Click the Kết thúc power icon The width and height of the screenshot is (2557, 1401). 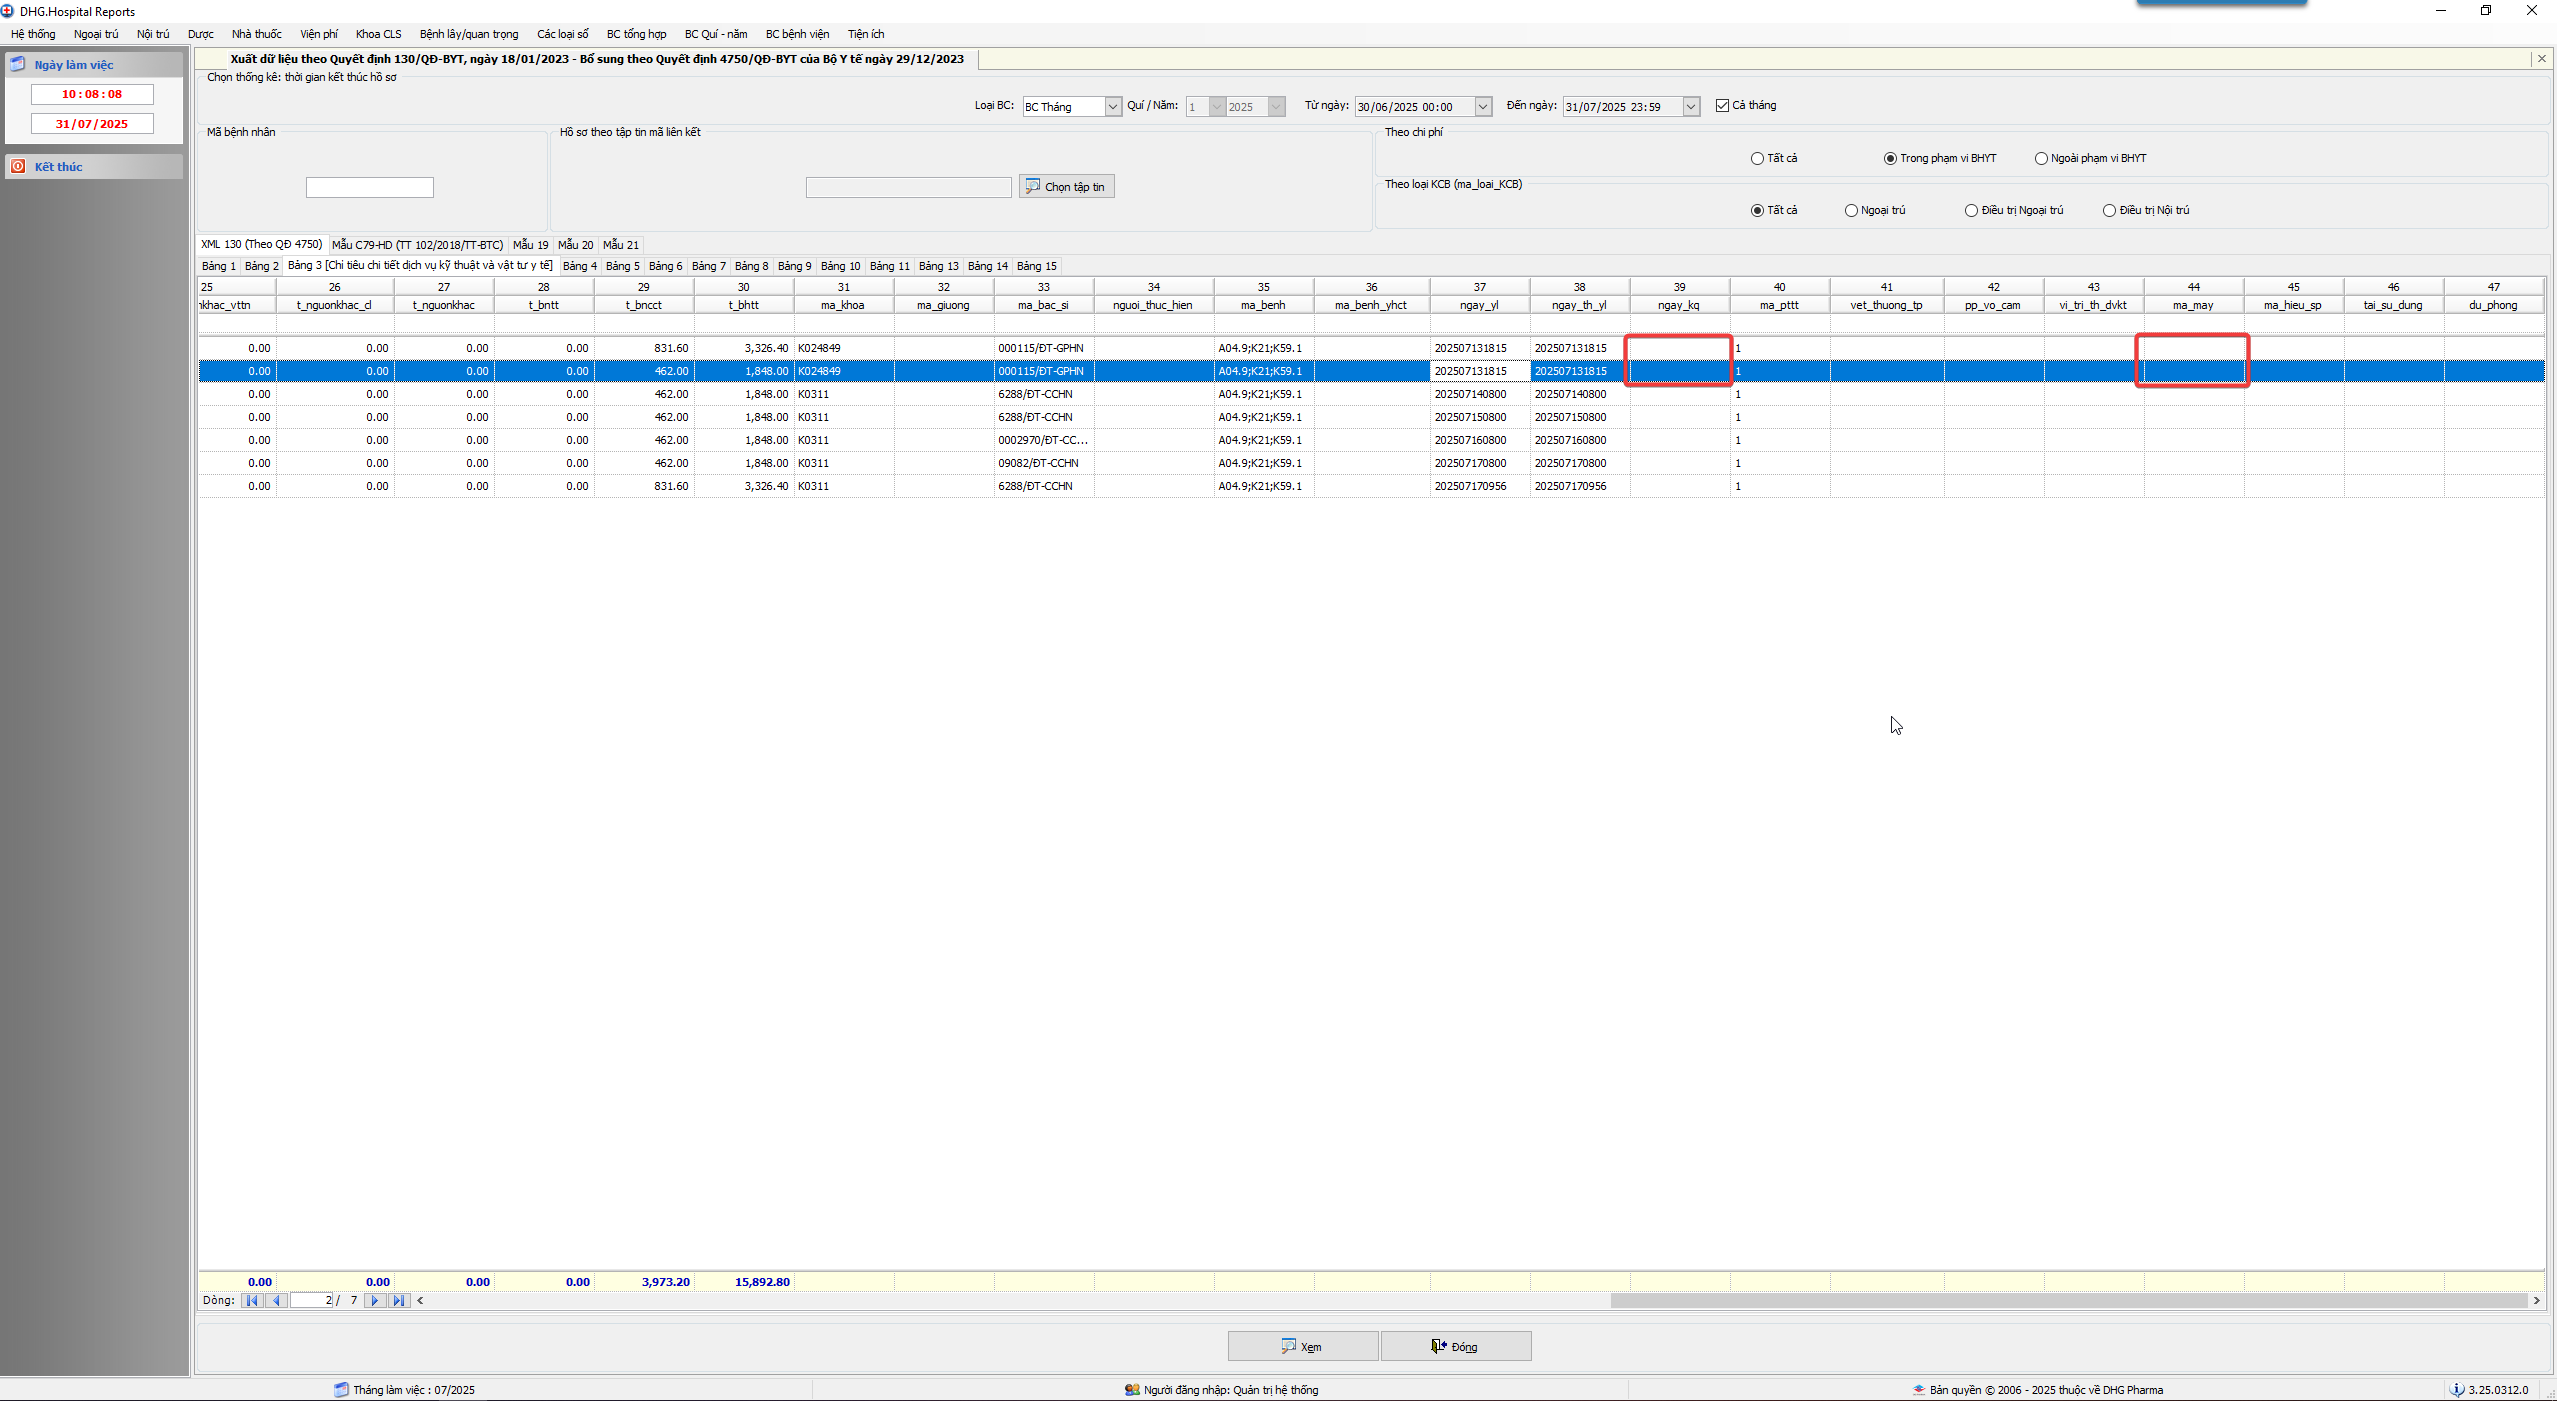[x=18, y=166]
